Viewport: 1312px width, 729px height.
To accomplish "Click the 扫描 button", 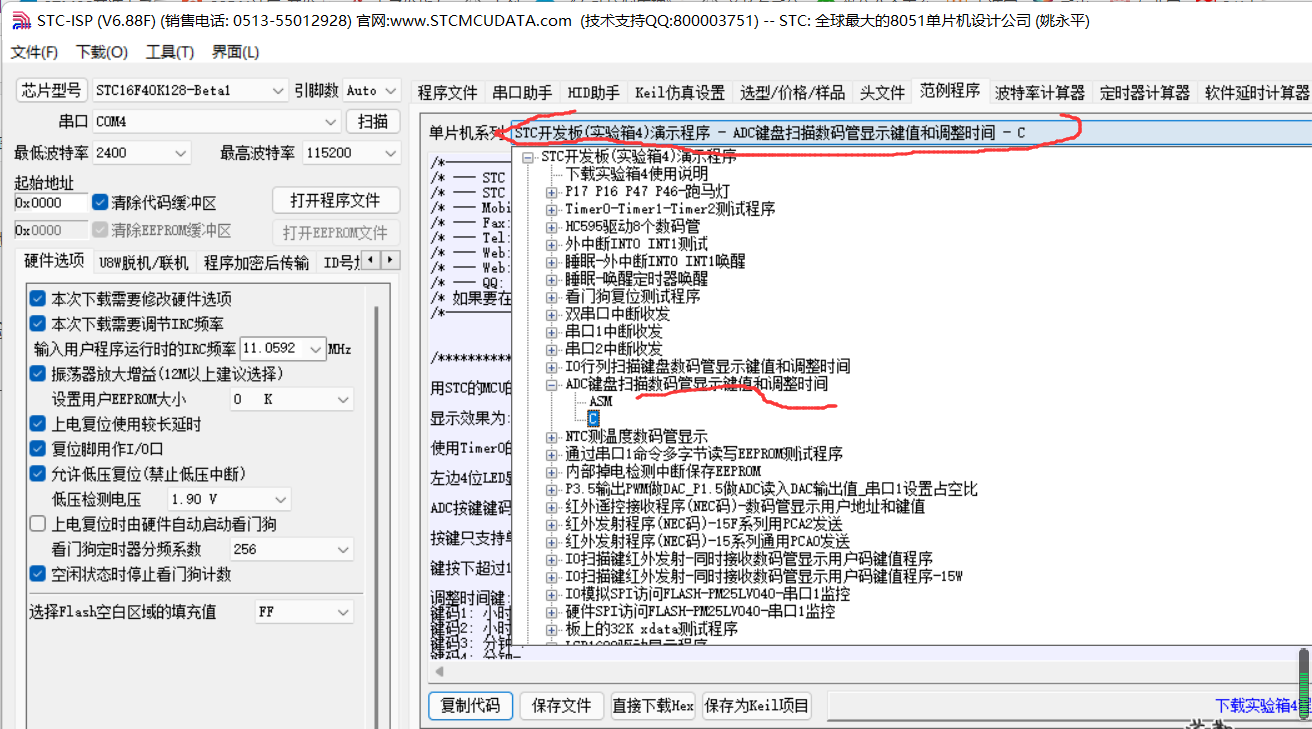I will pos(373,122).
